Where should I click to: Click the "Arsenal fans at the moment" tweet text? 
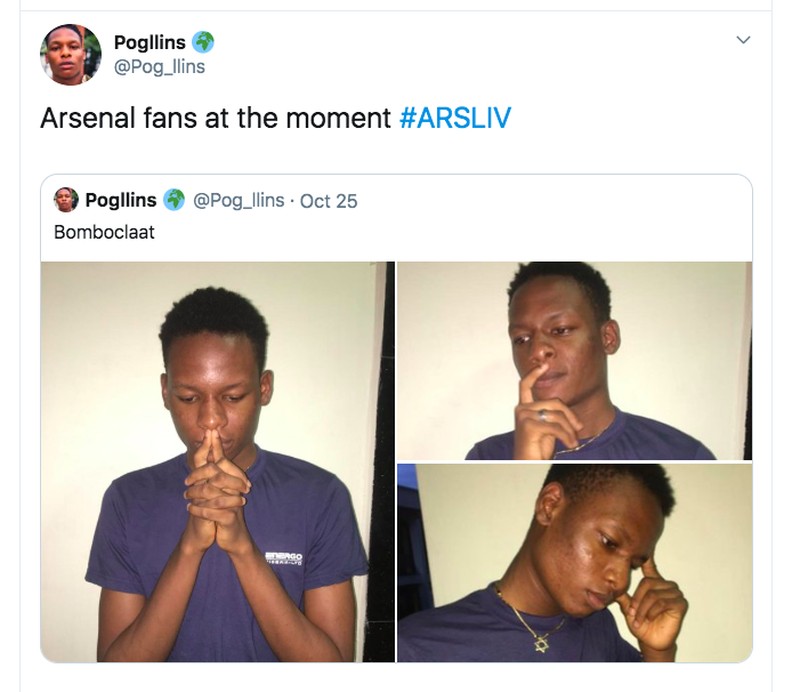point(215,118)
